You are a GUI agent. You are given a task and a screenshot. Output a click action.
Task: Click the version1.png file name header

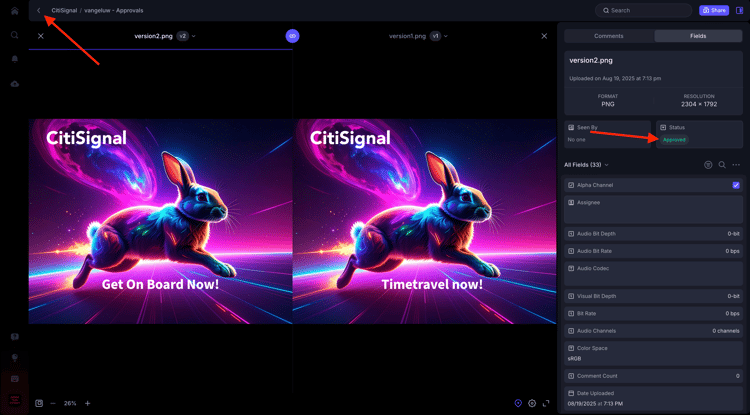coord(407,36)
